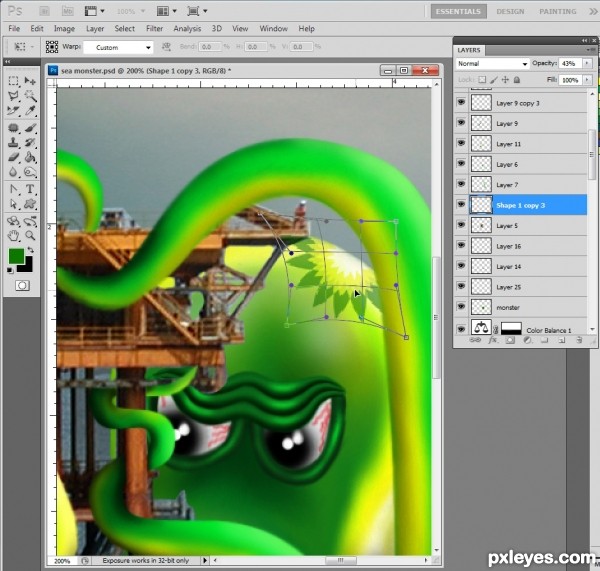Toggle visibility of monster layer

461,307
